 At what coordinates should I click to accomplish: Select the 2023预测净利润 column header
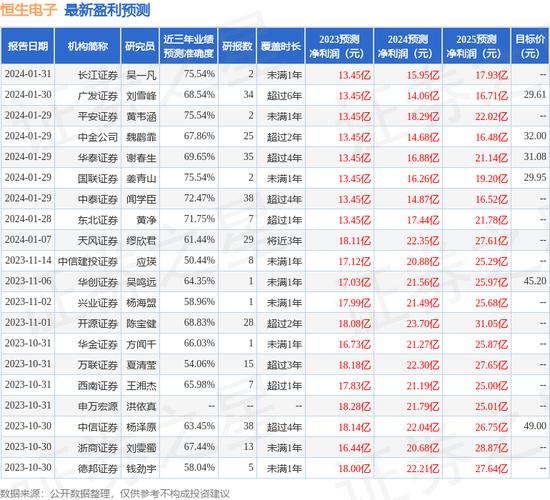pyautogui.click(x=339, y=46)
